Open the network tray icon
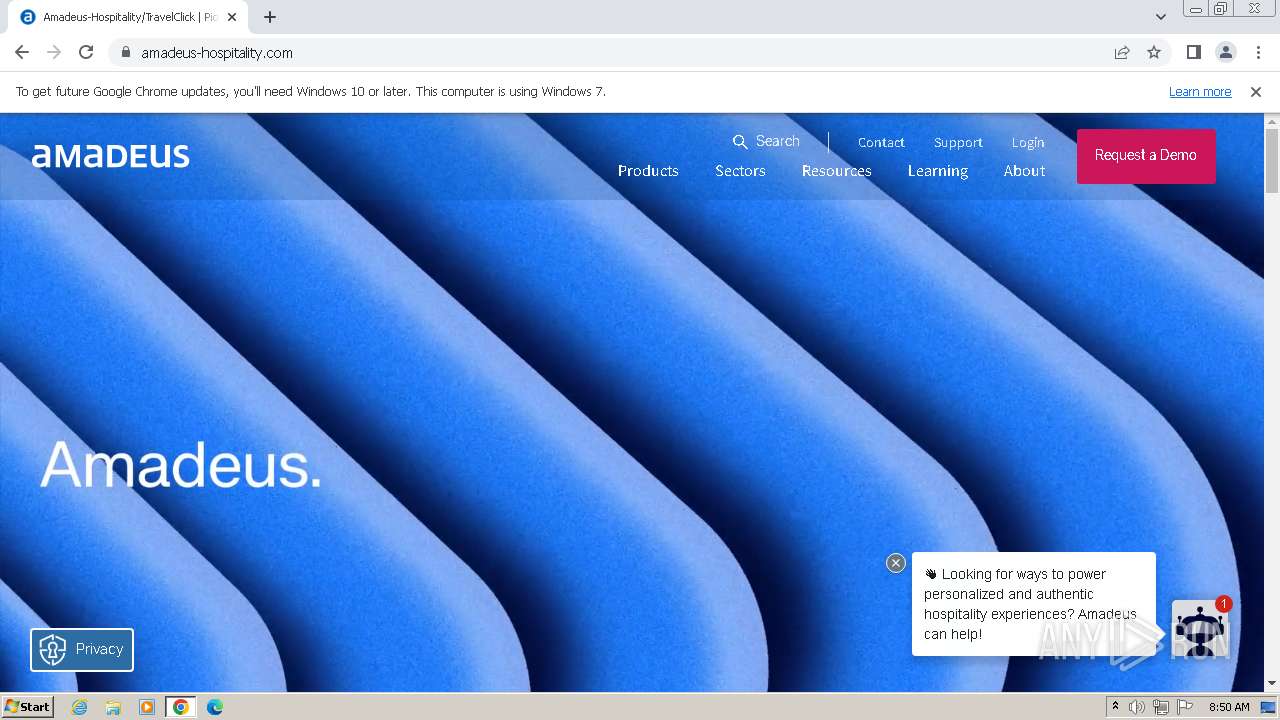This screenshot has width=1280, height=720. pos(1161,707)
